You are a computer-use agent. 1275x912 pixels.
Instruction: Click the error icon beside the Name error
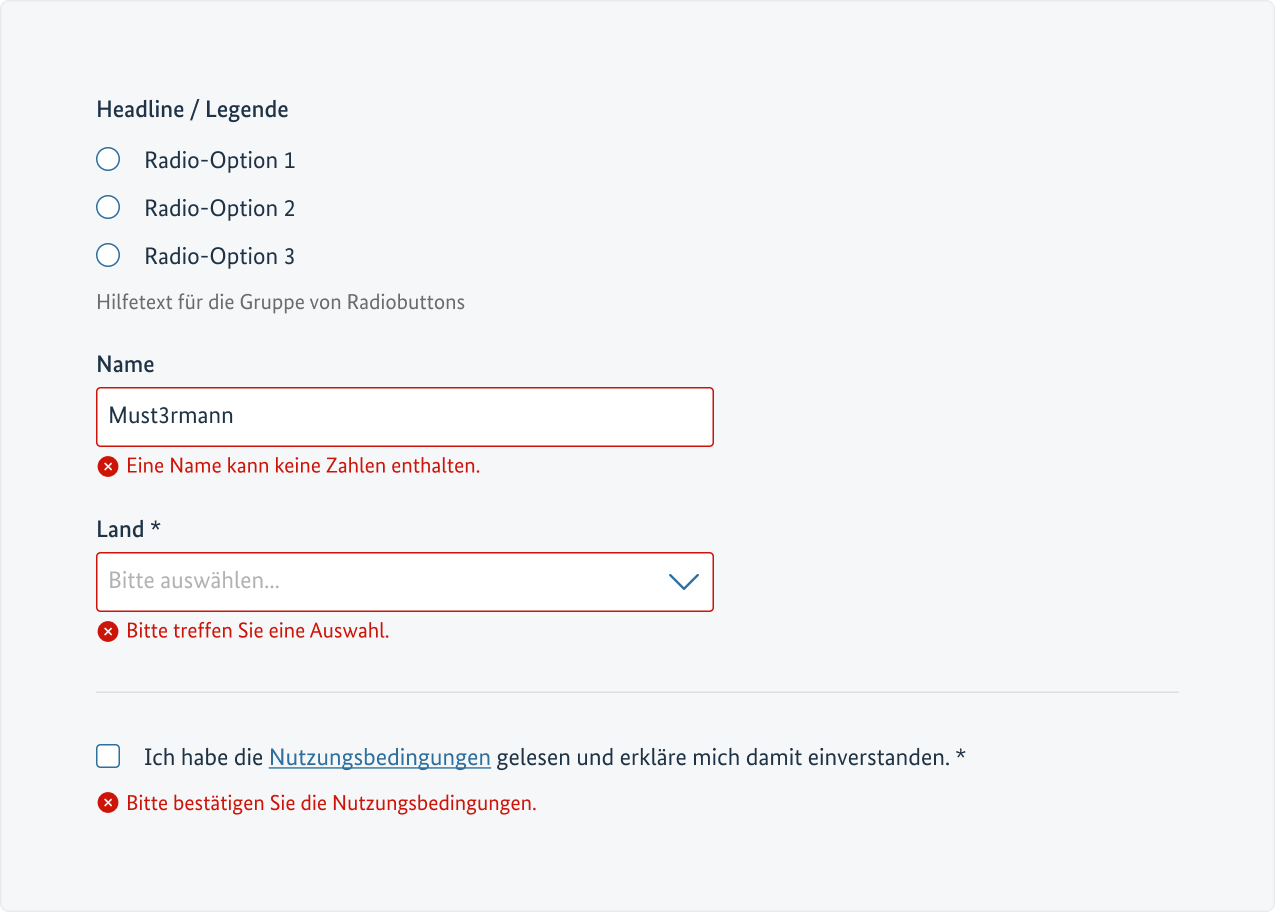tap(107, 466)
